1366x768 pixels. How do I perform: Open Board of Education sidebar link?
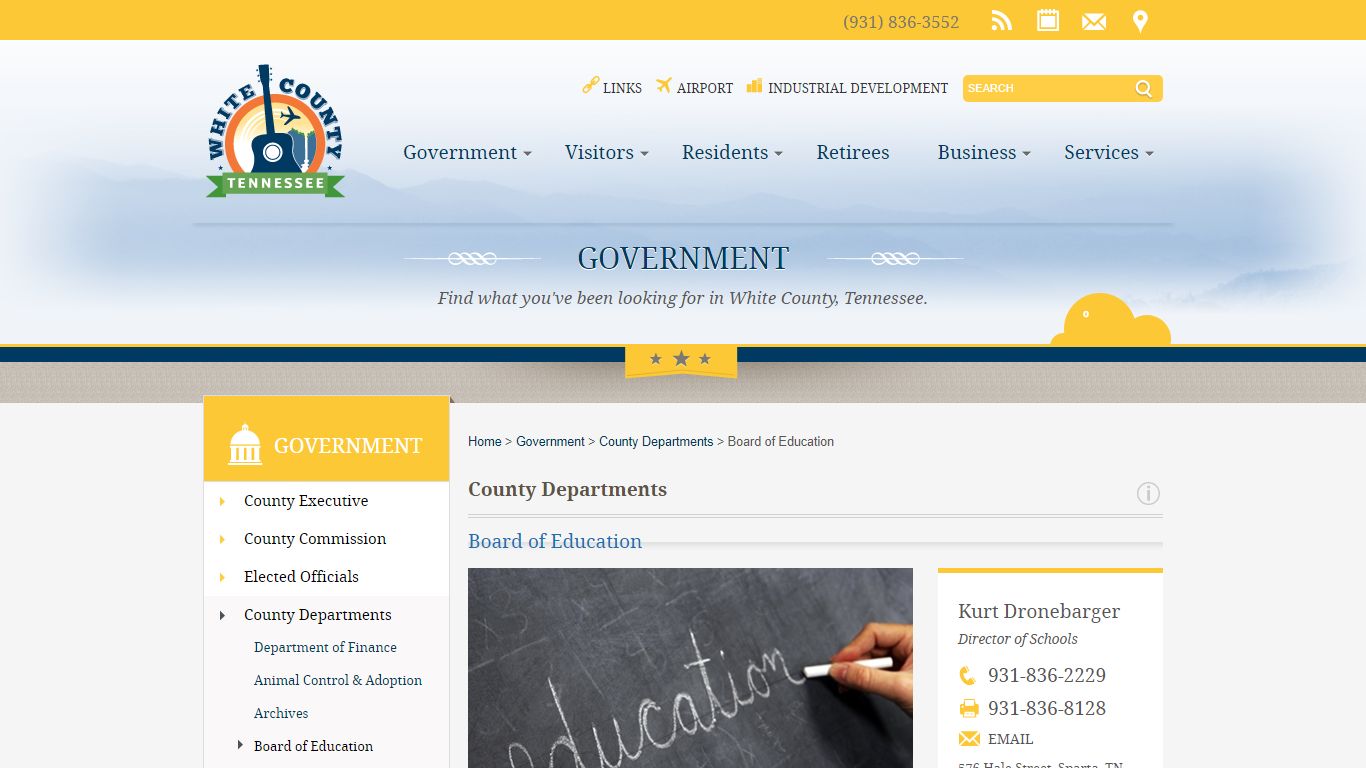coord(313,746)
